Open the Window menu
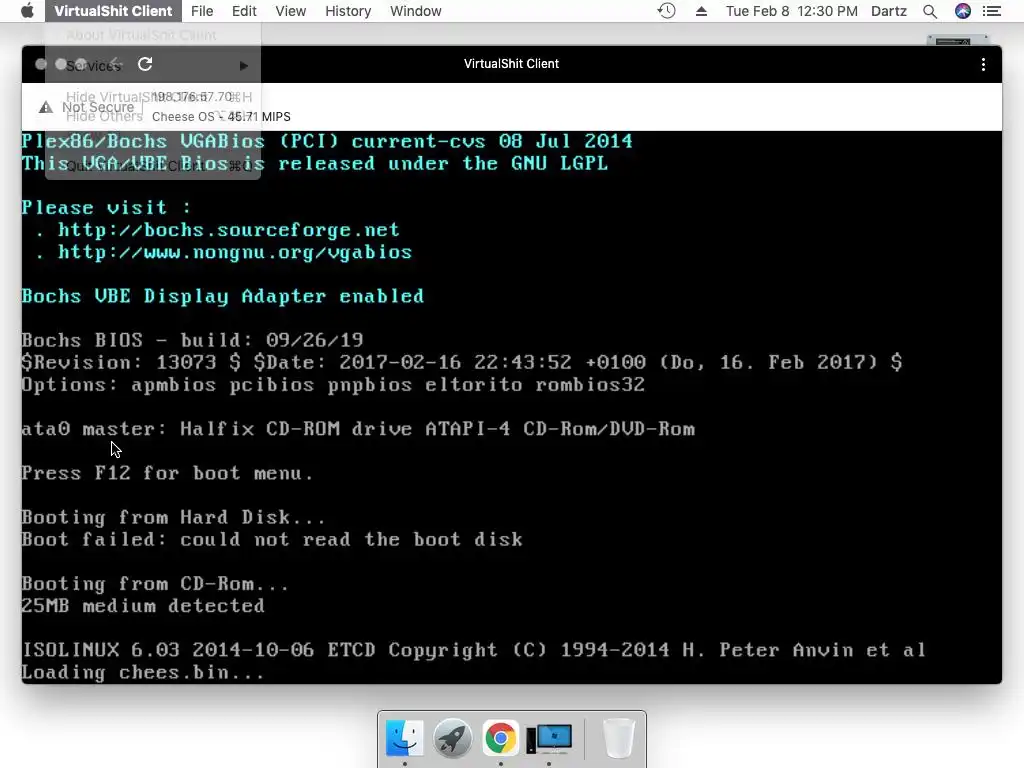The image size is (1024, 768). (415, 11)
